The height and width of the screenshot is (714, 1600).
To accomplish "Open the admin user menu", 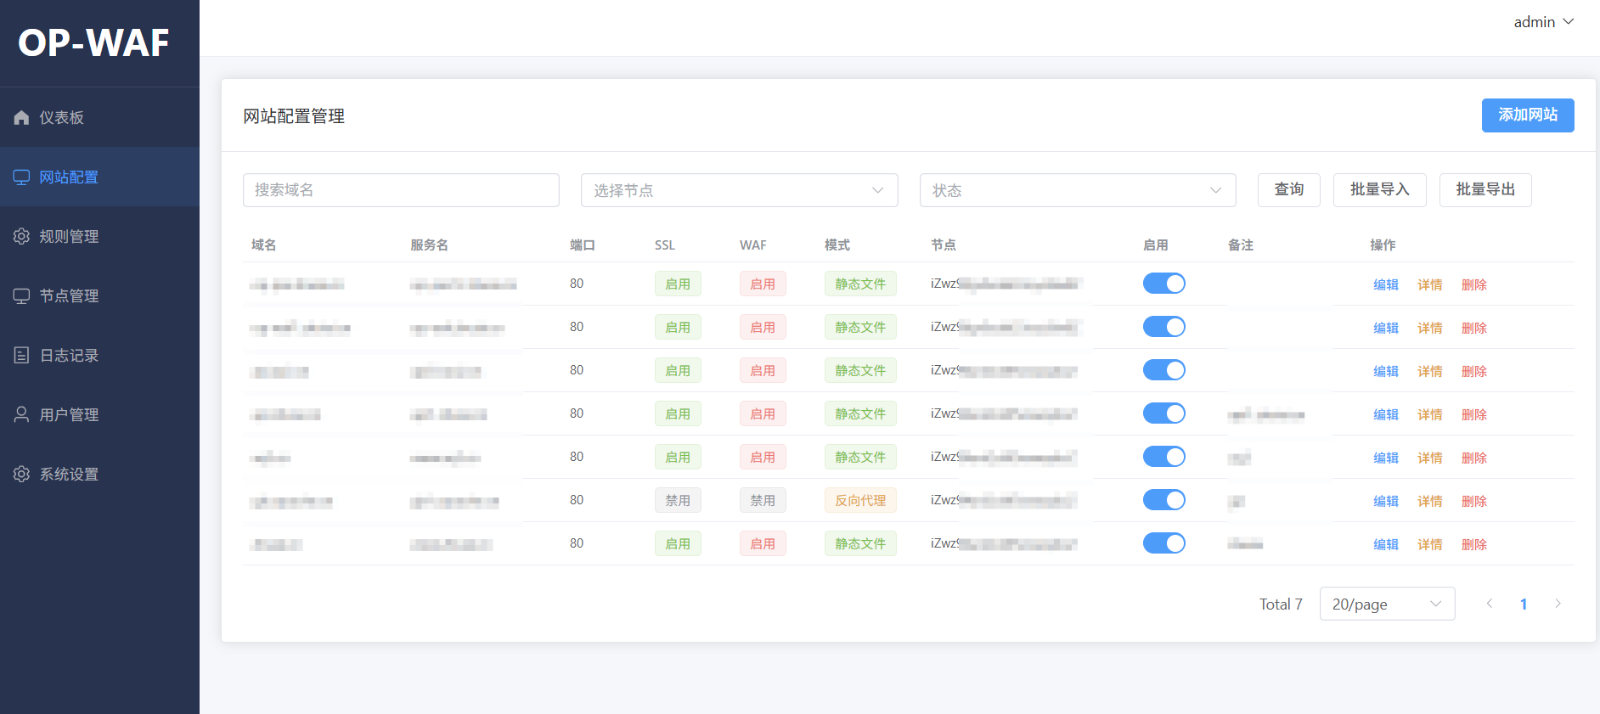I will (x=1543, y=22).
